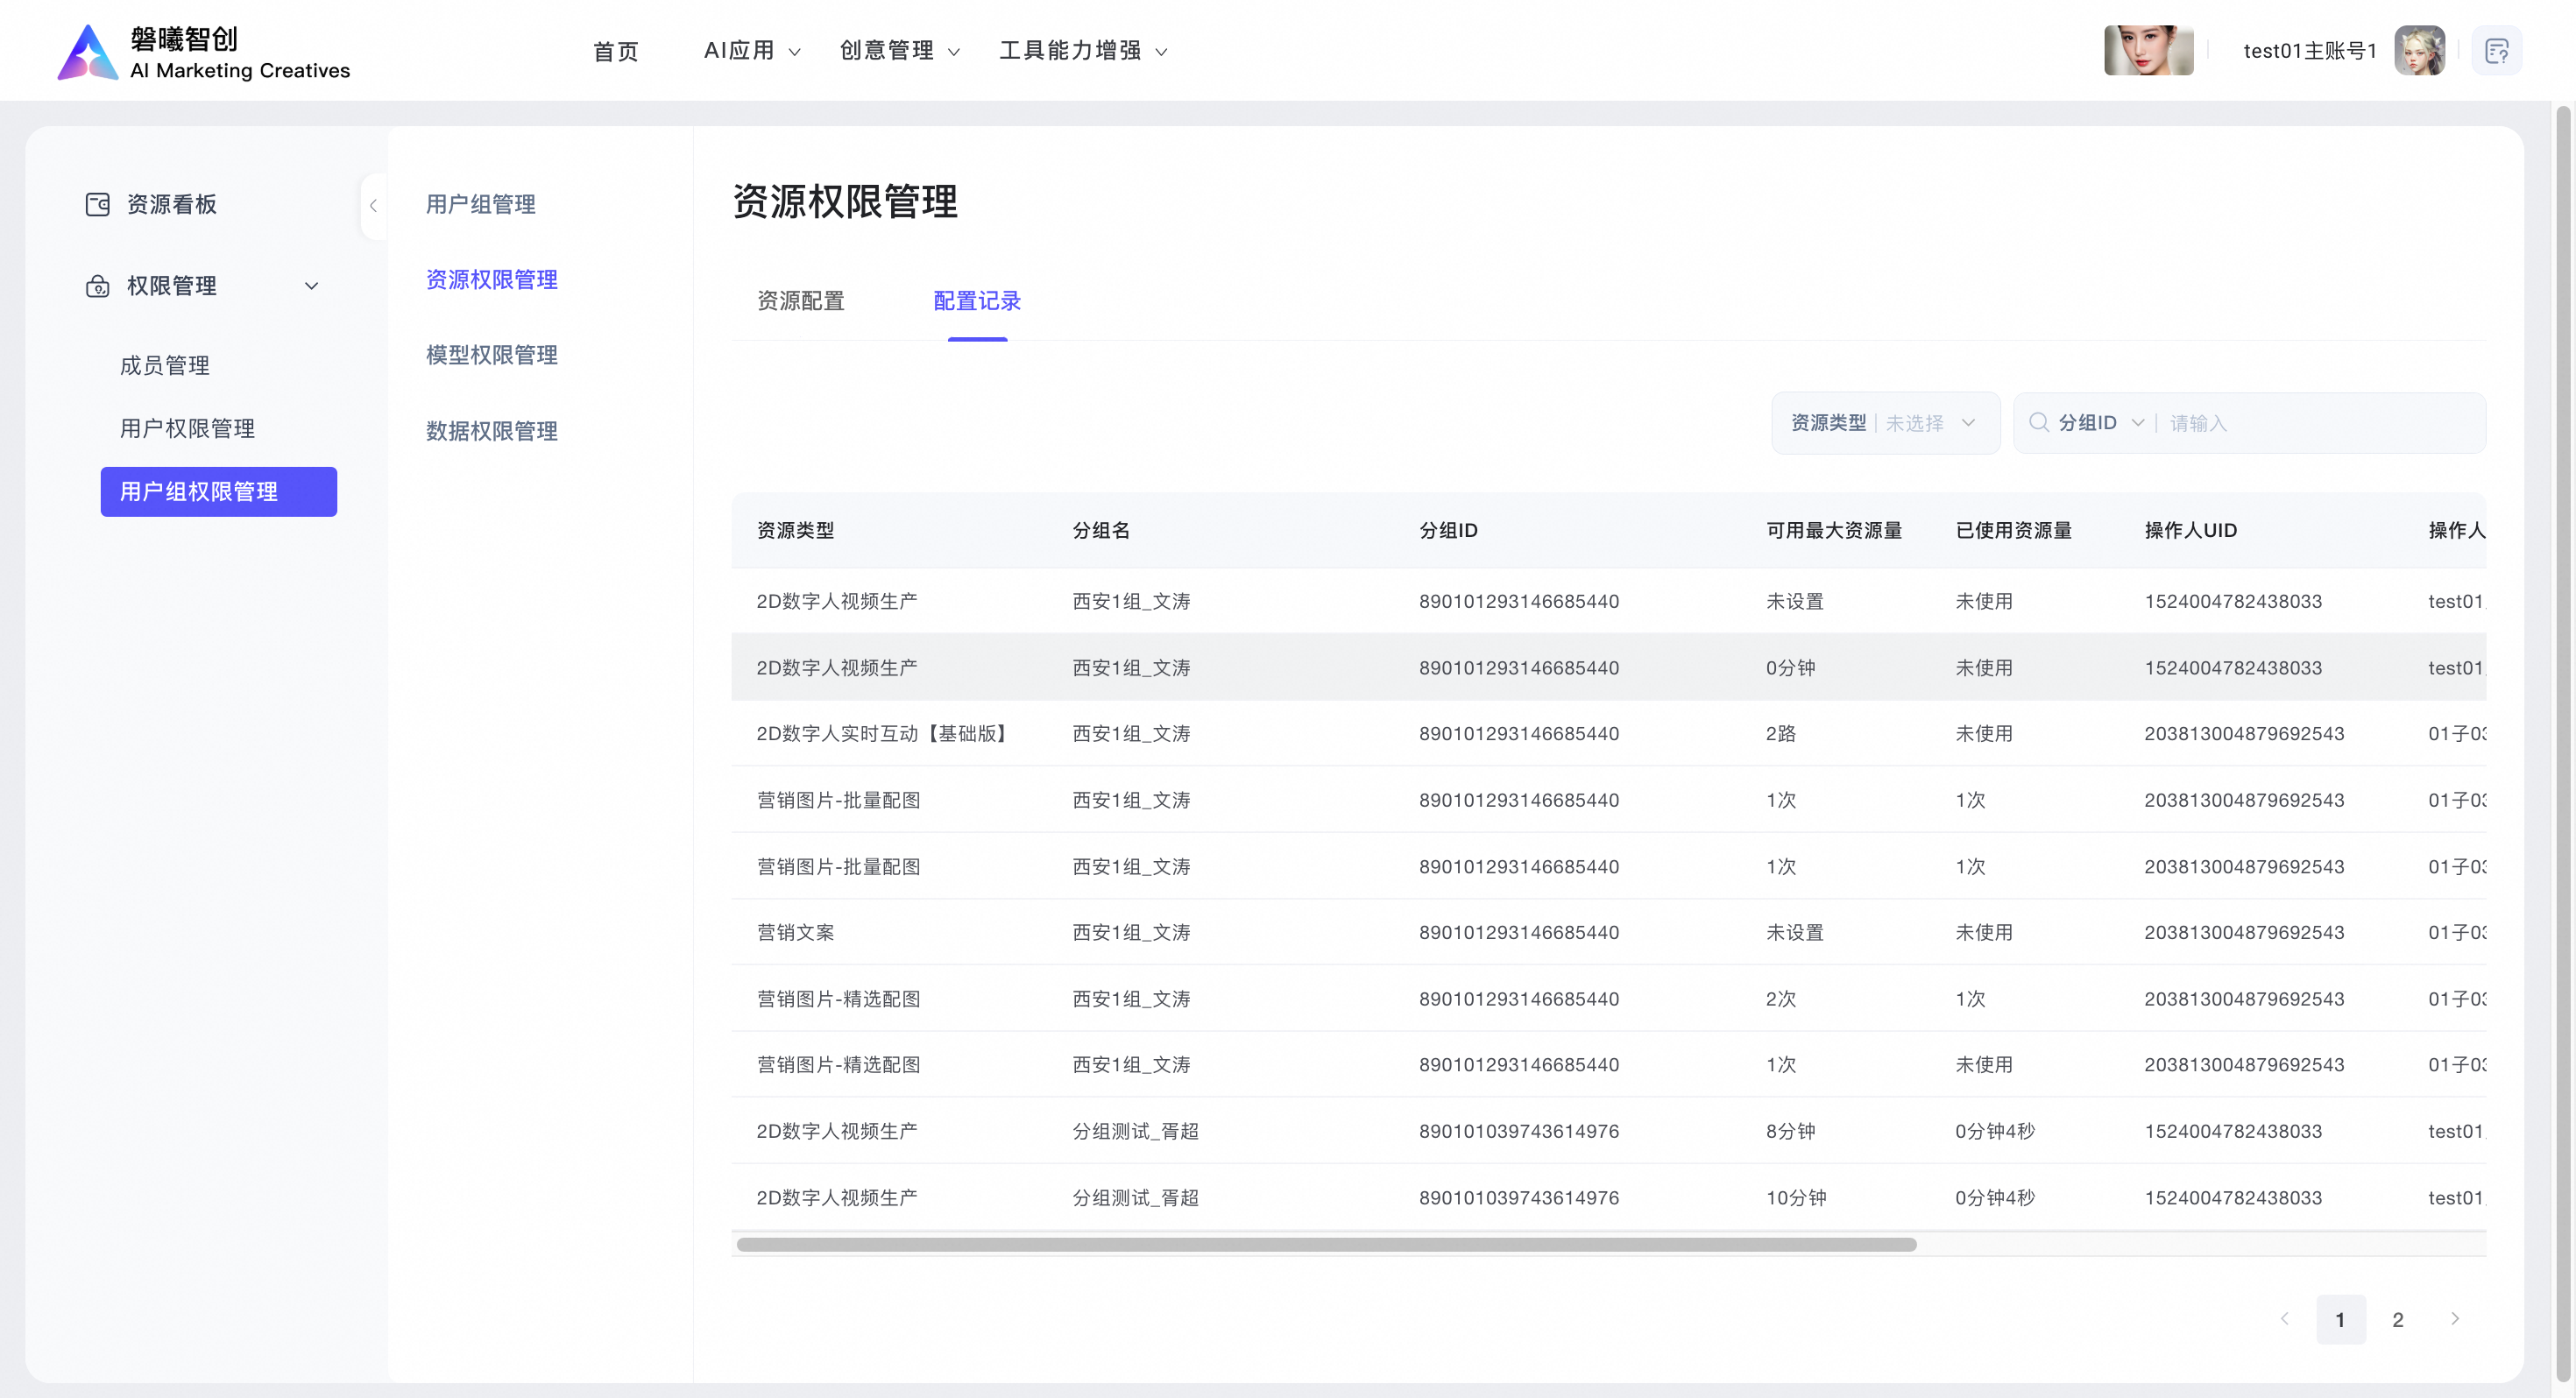
Task: Open 模型权限管理 in submenu
Action: coord(491,355)
